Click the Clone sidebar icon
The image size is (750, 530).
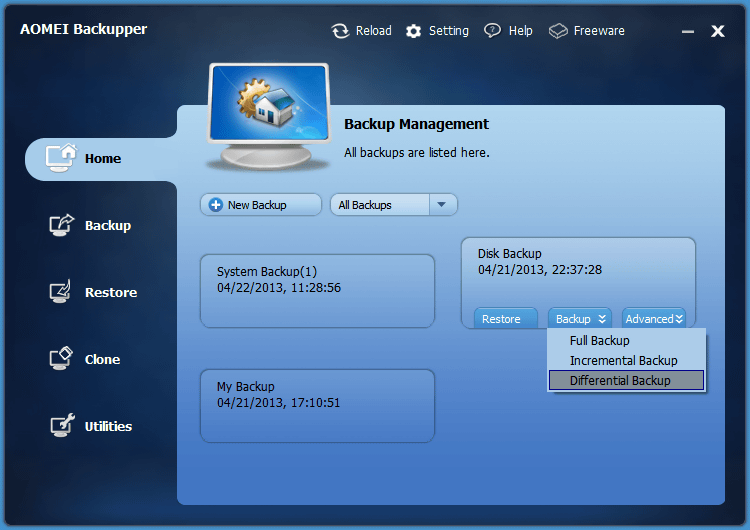pyautogui.click(x=61, y=358)
